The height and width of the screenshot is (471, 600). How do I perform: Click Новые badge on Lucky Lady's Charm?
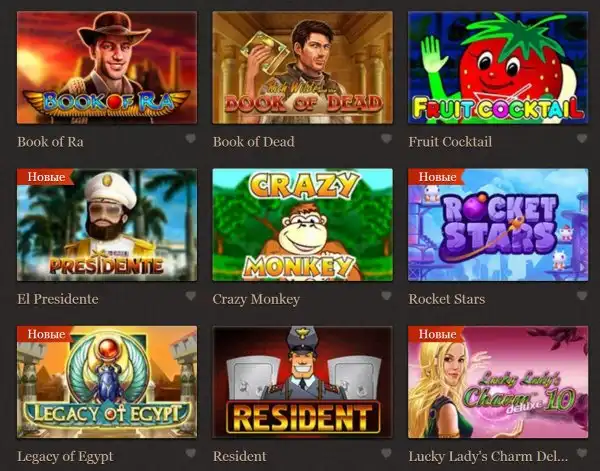[437, 334]
